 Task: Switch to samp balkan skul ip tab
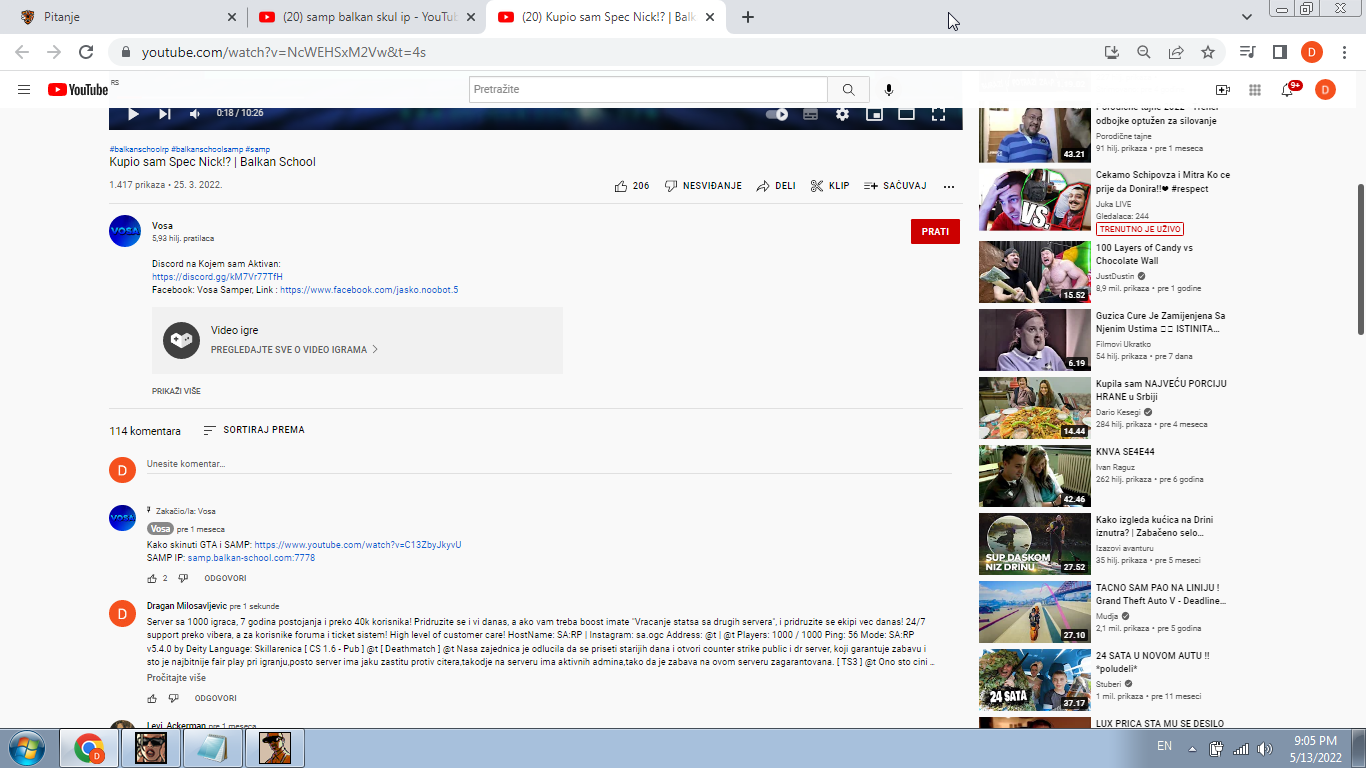(x=365, y=17)
